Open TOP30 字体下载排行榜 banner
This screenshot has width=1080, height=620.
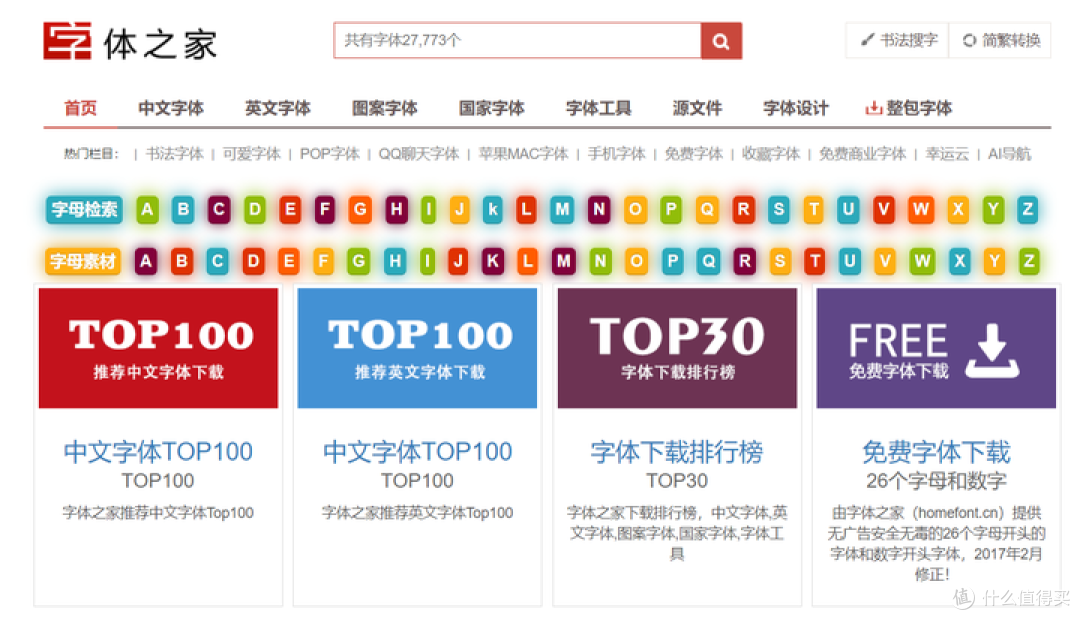pos(677,348)
